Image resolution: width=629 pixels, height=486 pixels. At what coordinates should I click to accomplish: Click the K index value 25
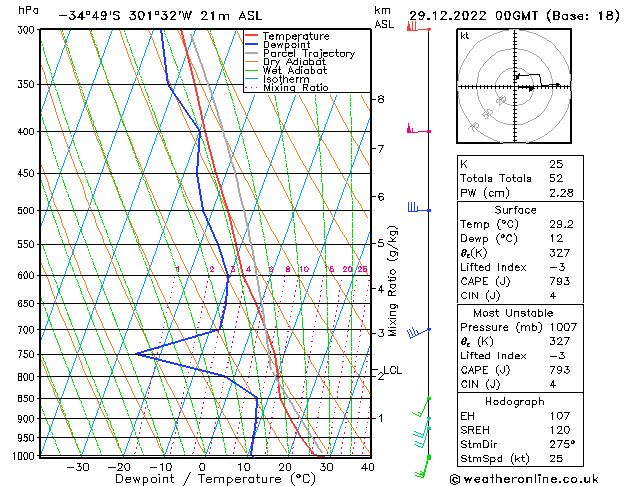[556, 164]
